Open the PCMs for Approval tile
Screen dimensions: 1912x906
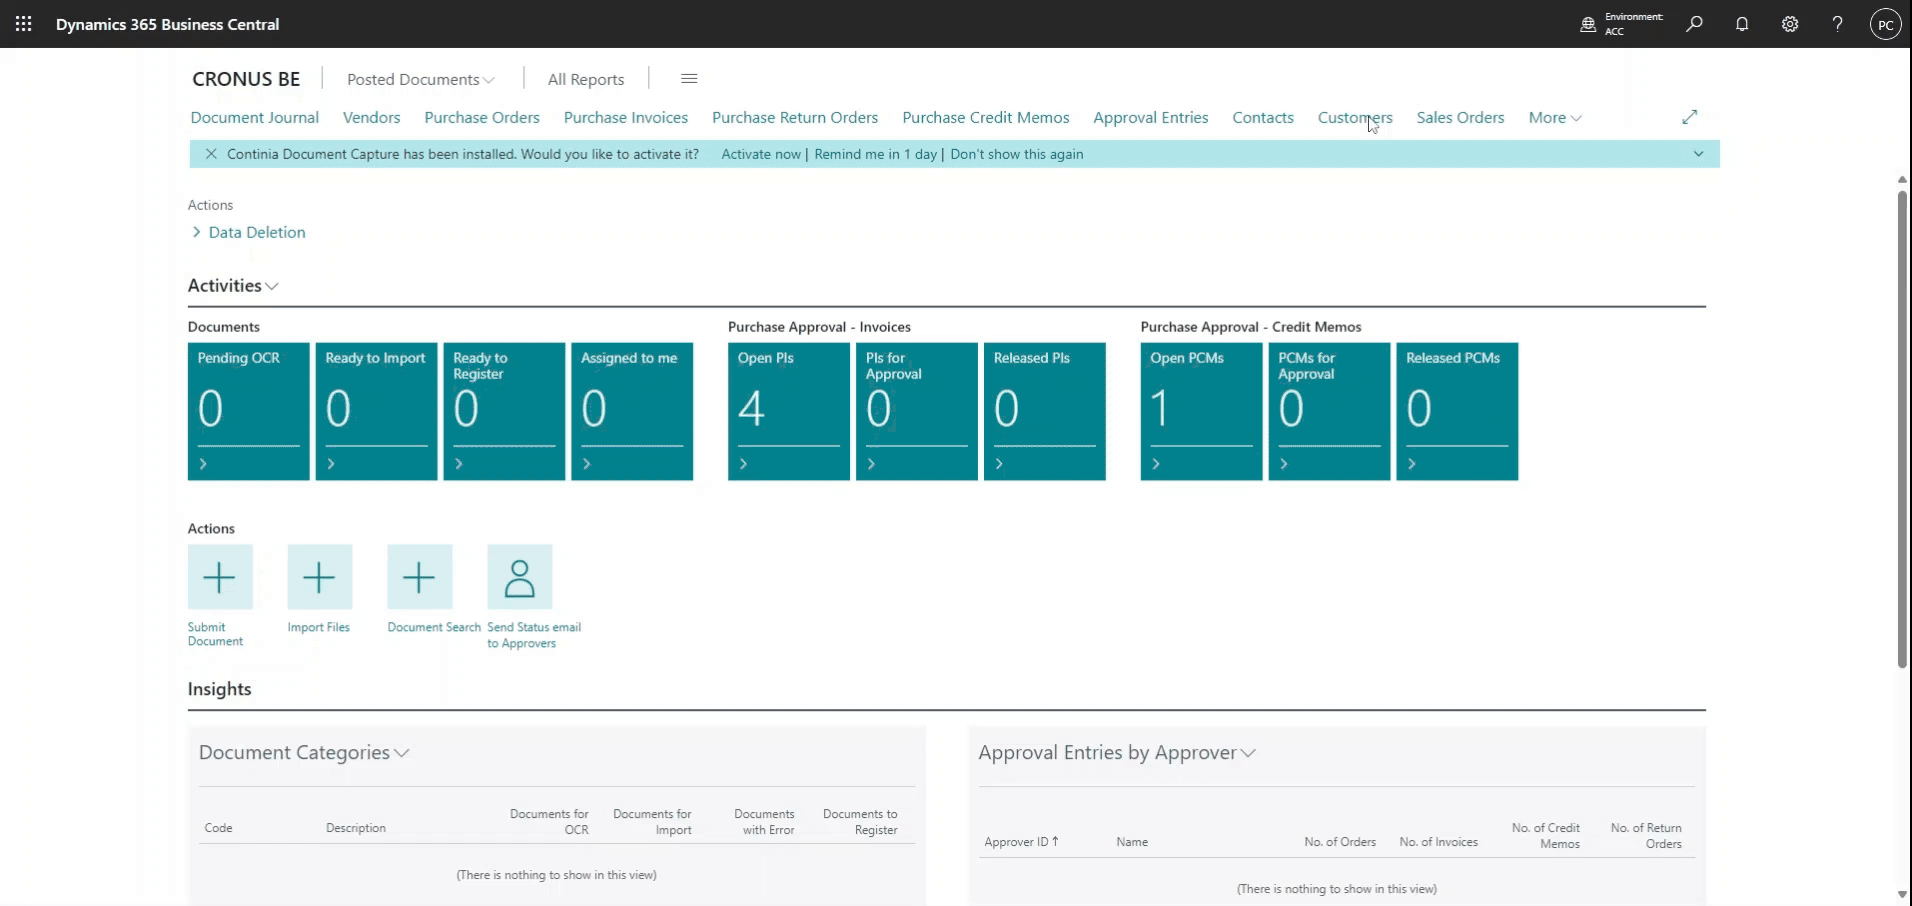(1330, 411)
